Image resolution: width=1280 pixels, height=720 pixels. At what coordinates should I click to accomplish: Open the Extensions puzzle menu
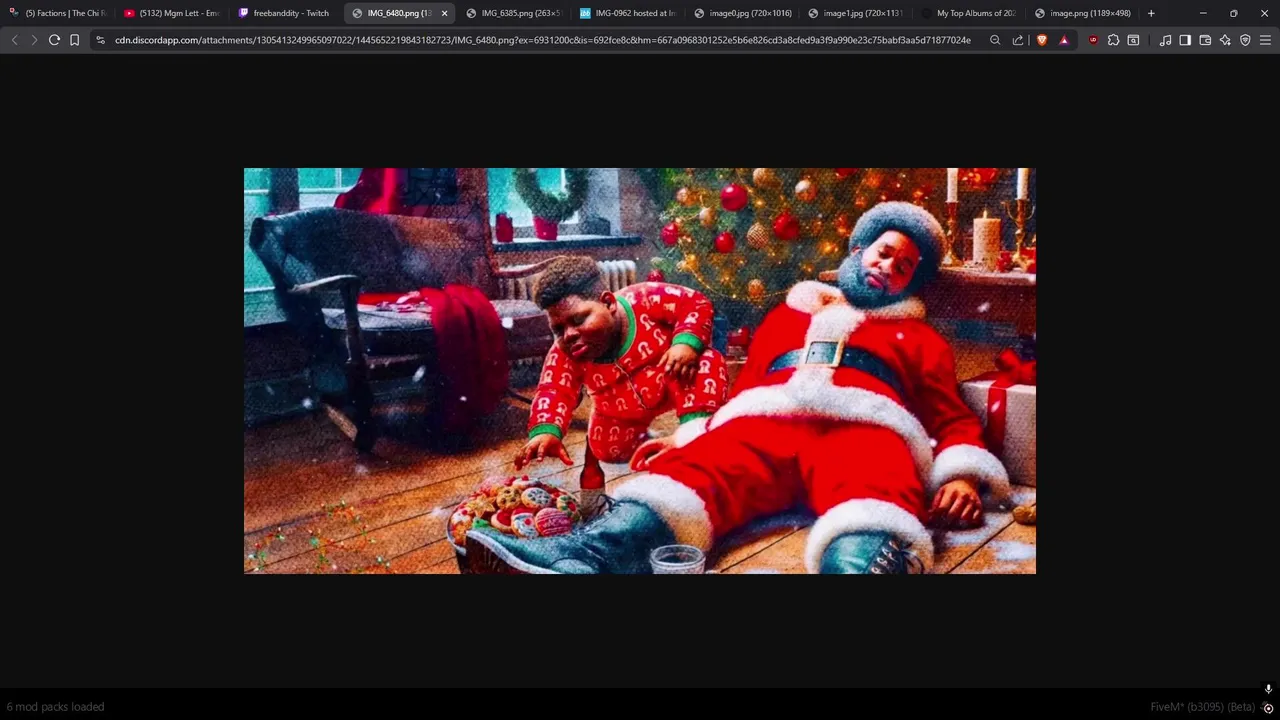click(x=1113, y=40)
